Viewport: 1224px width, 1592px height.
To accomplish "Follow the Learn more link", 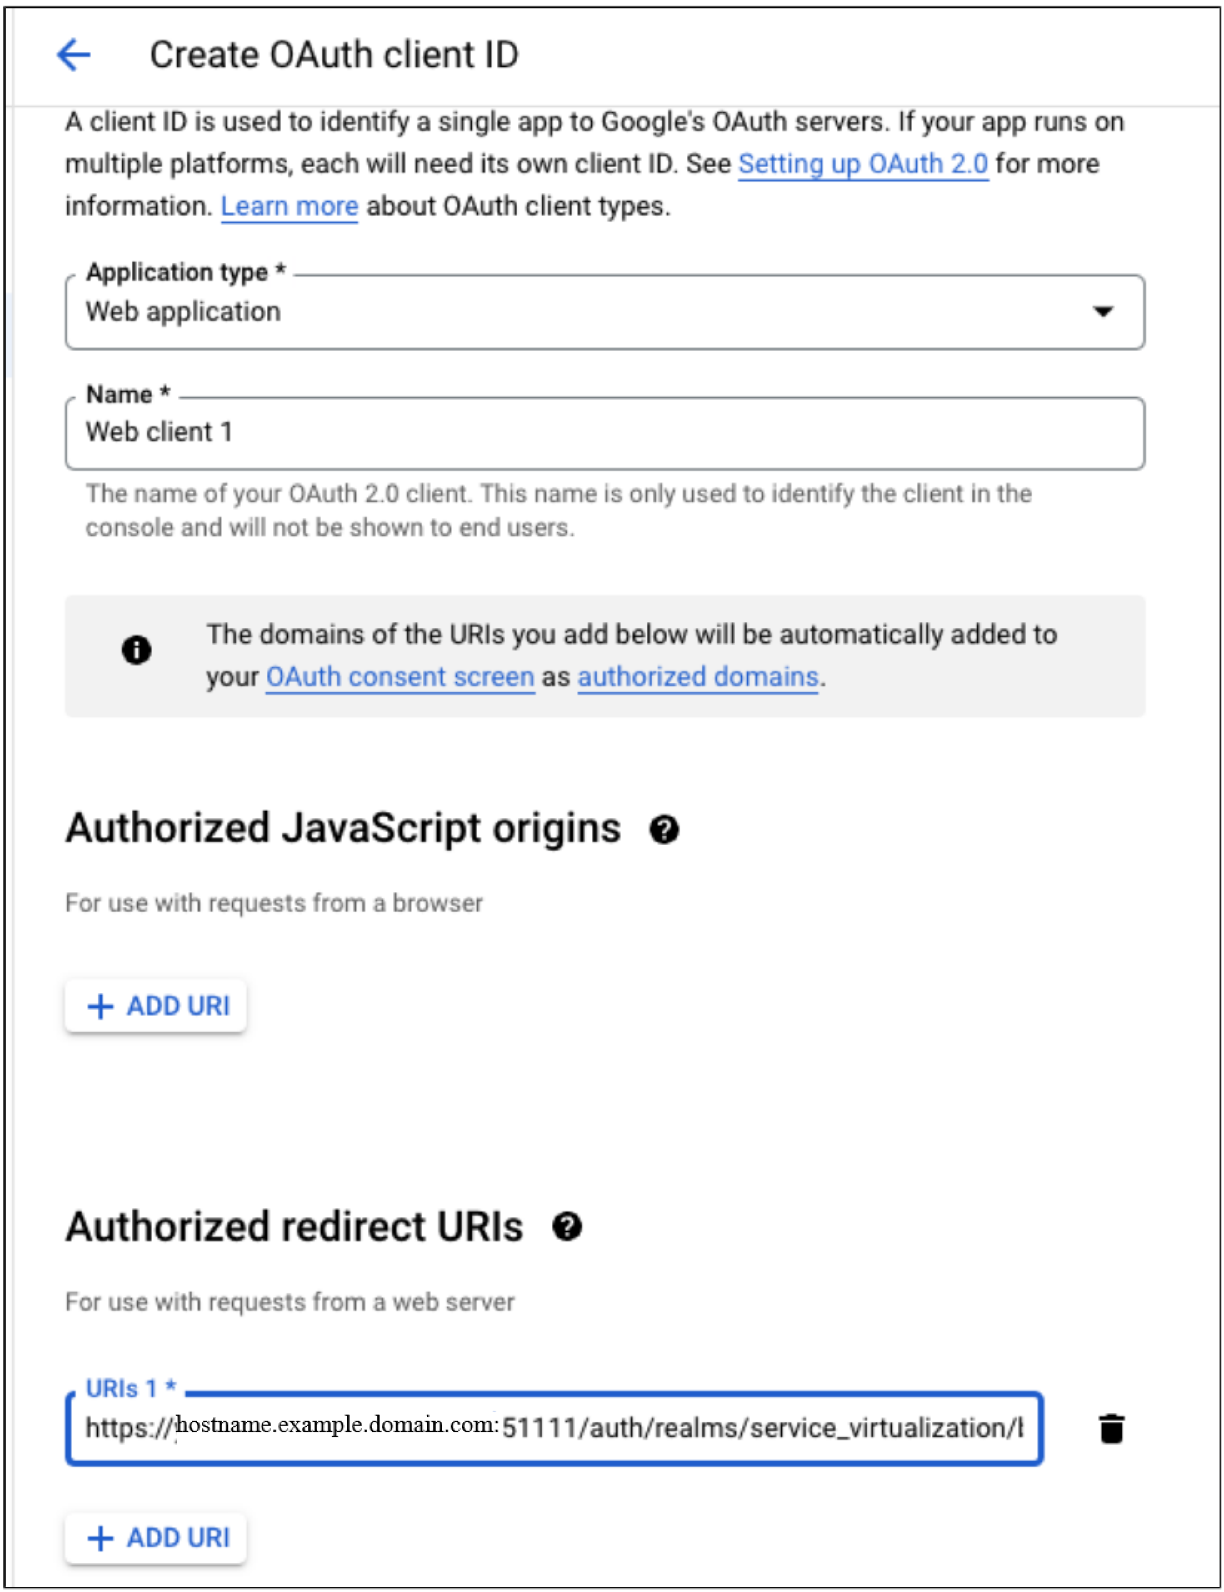I will (x=289, y=206).
